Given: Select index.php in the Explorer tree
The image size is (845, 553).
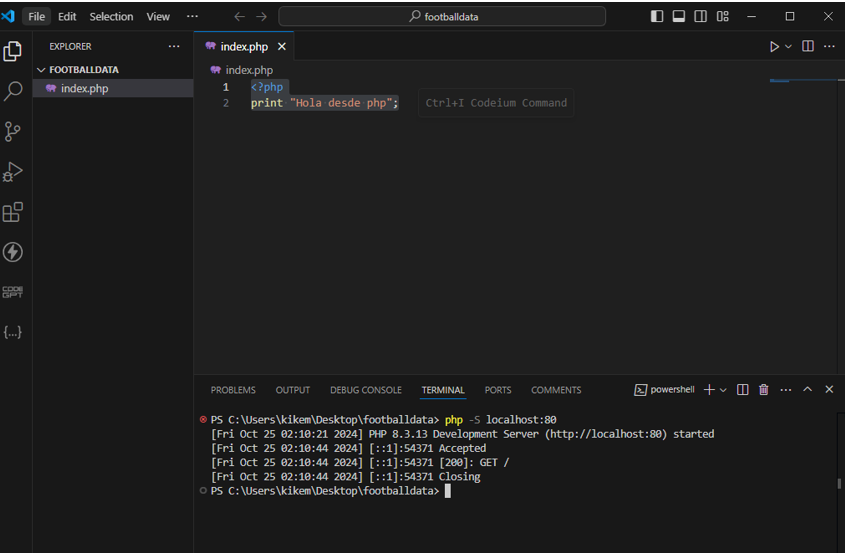Looking at the screenshot, I should coord(84,88).
